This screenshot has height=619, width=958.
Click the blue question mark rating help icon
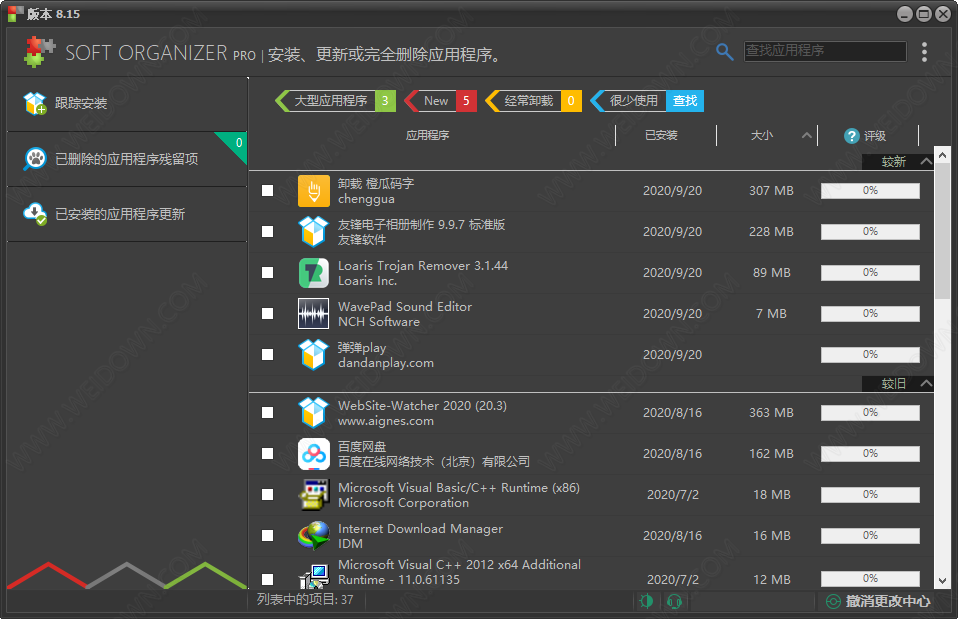coord(851,136)
